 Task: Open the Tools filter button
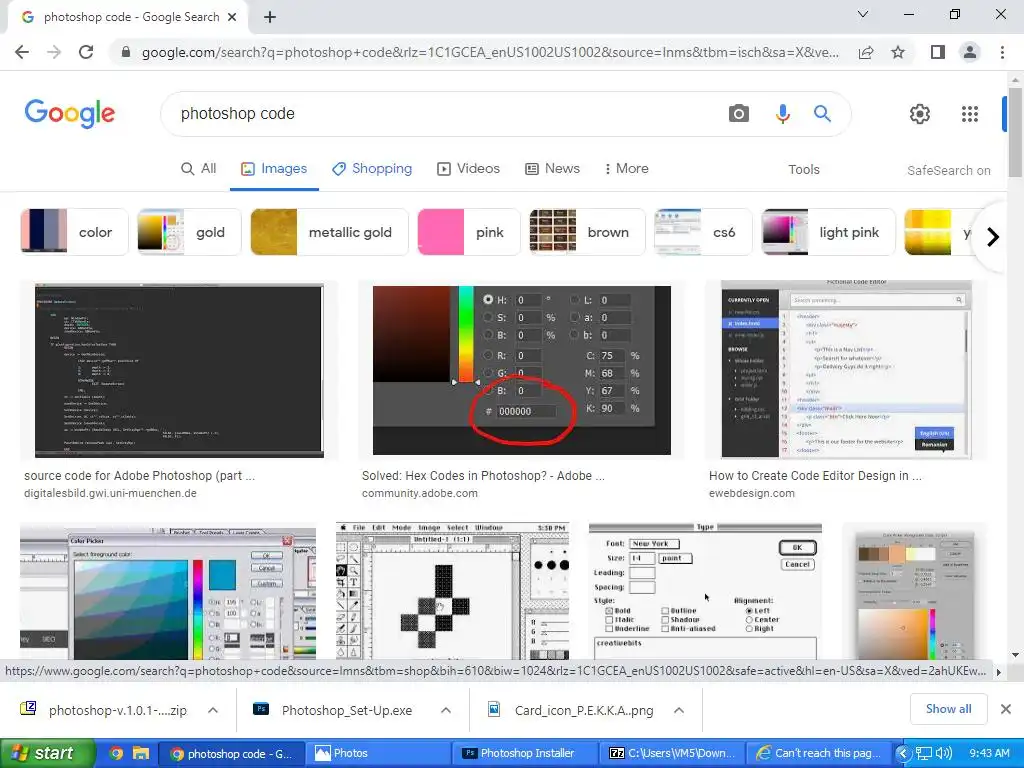[x=803, y=169]
